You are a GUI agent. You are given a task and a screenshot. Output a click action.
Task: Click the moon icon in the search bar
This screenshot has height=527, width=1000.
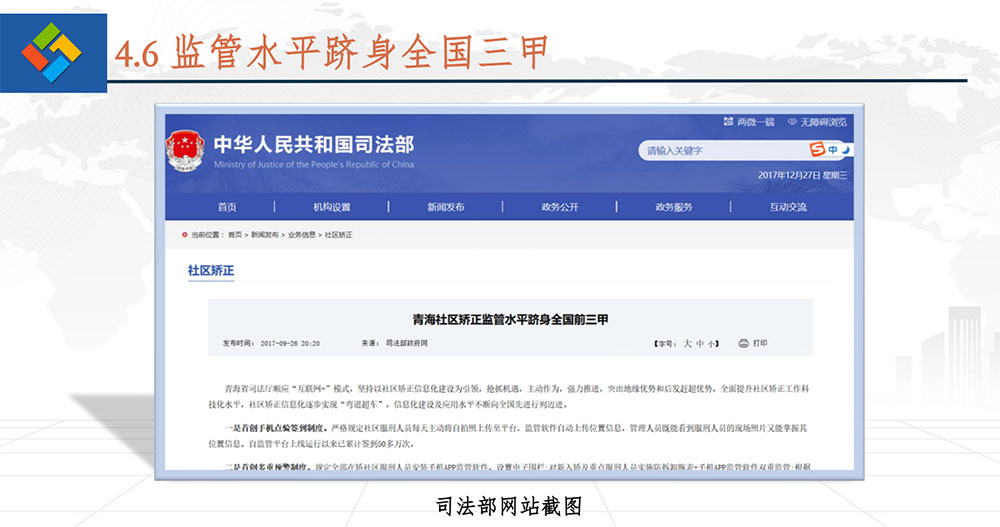point(846,149)
